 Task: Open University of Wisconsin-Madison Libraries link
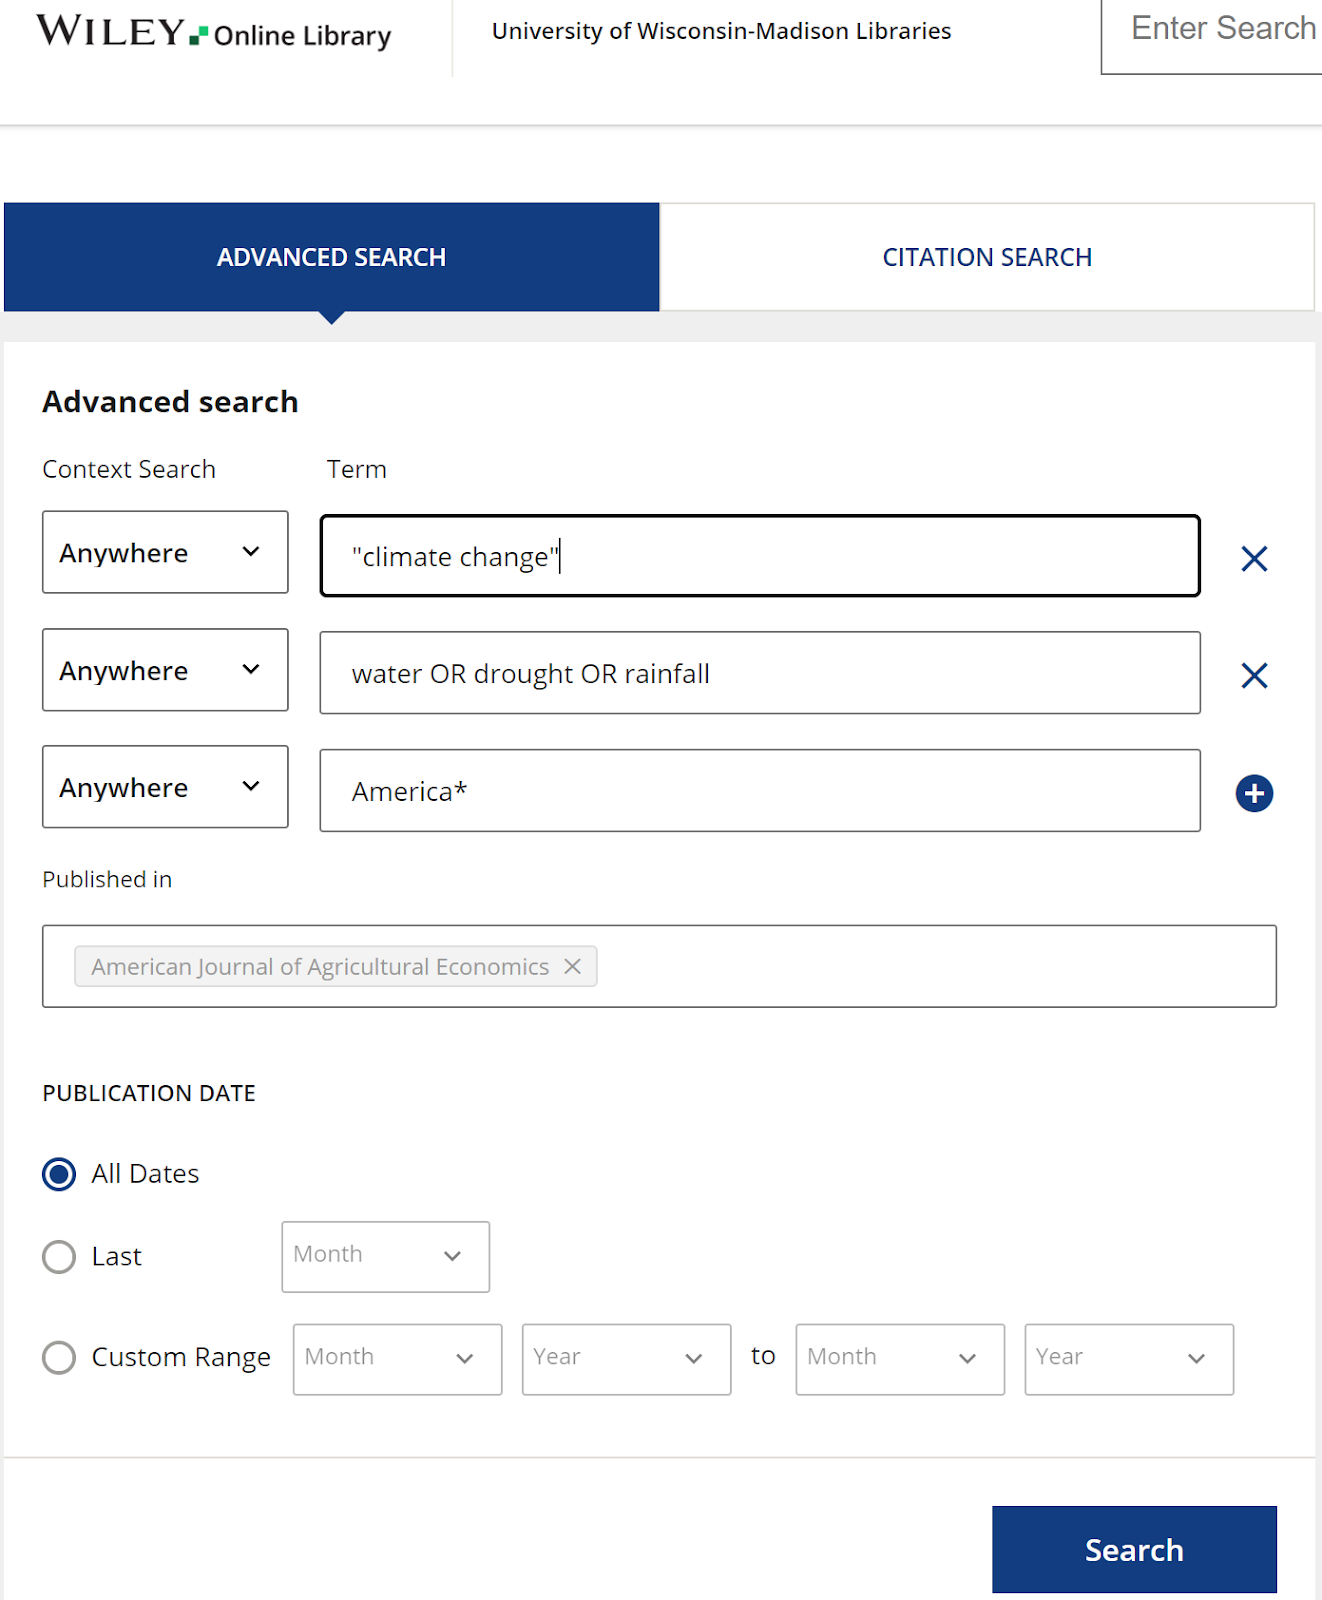721,32
